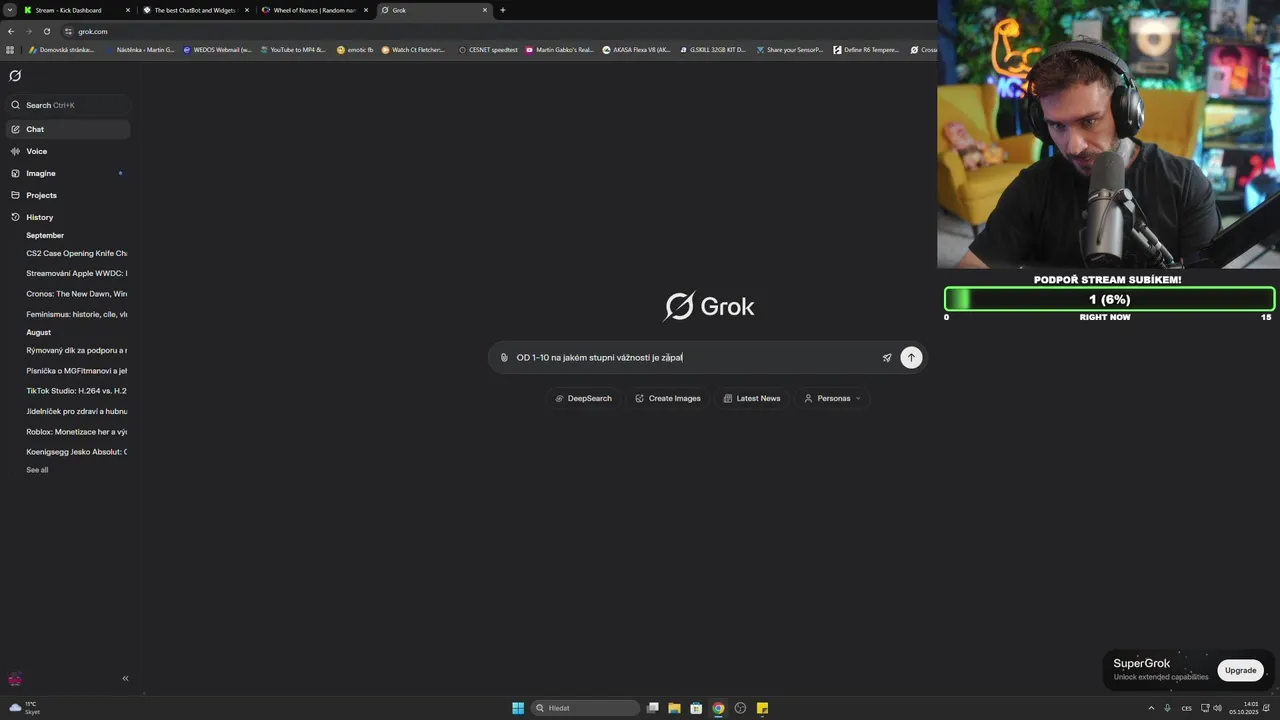Focus the Grok prompt input field
1280x720 pixels.
coord(695,358)
